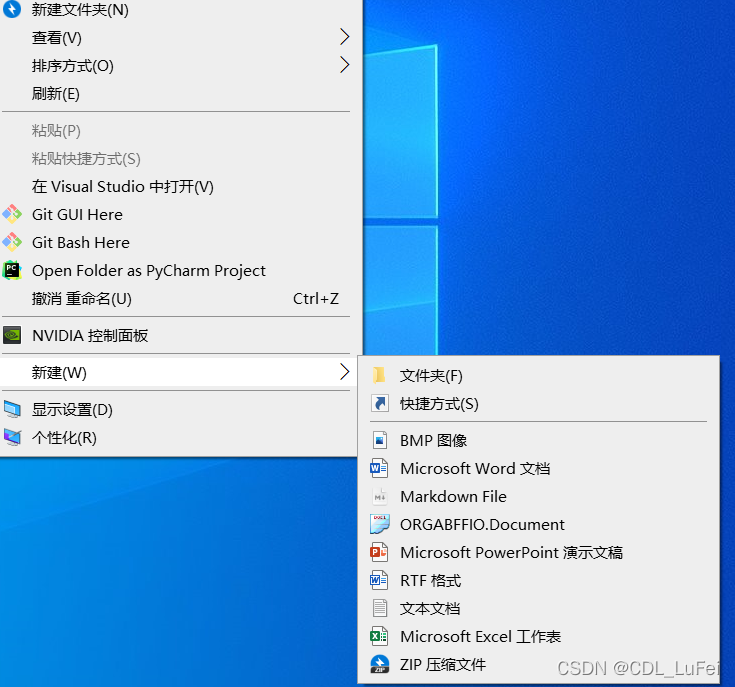This screenshot has width=735, height=687.
Task: Create a new RTF 格式 file
Action: [x=538, y=580]
